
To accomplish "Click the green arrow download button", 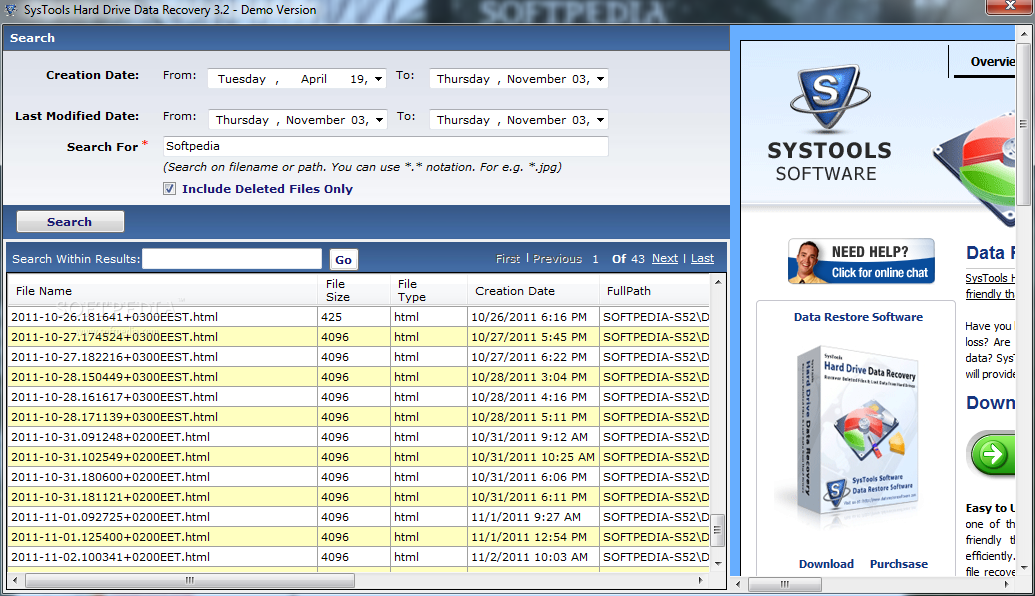I will pos(991,454).
